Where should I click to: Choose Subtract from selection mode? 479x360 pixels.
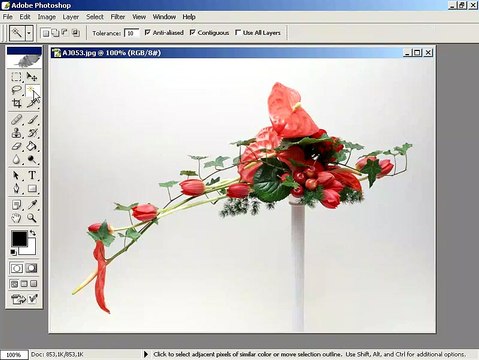[65, 33]
